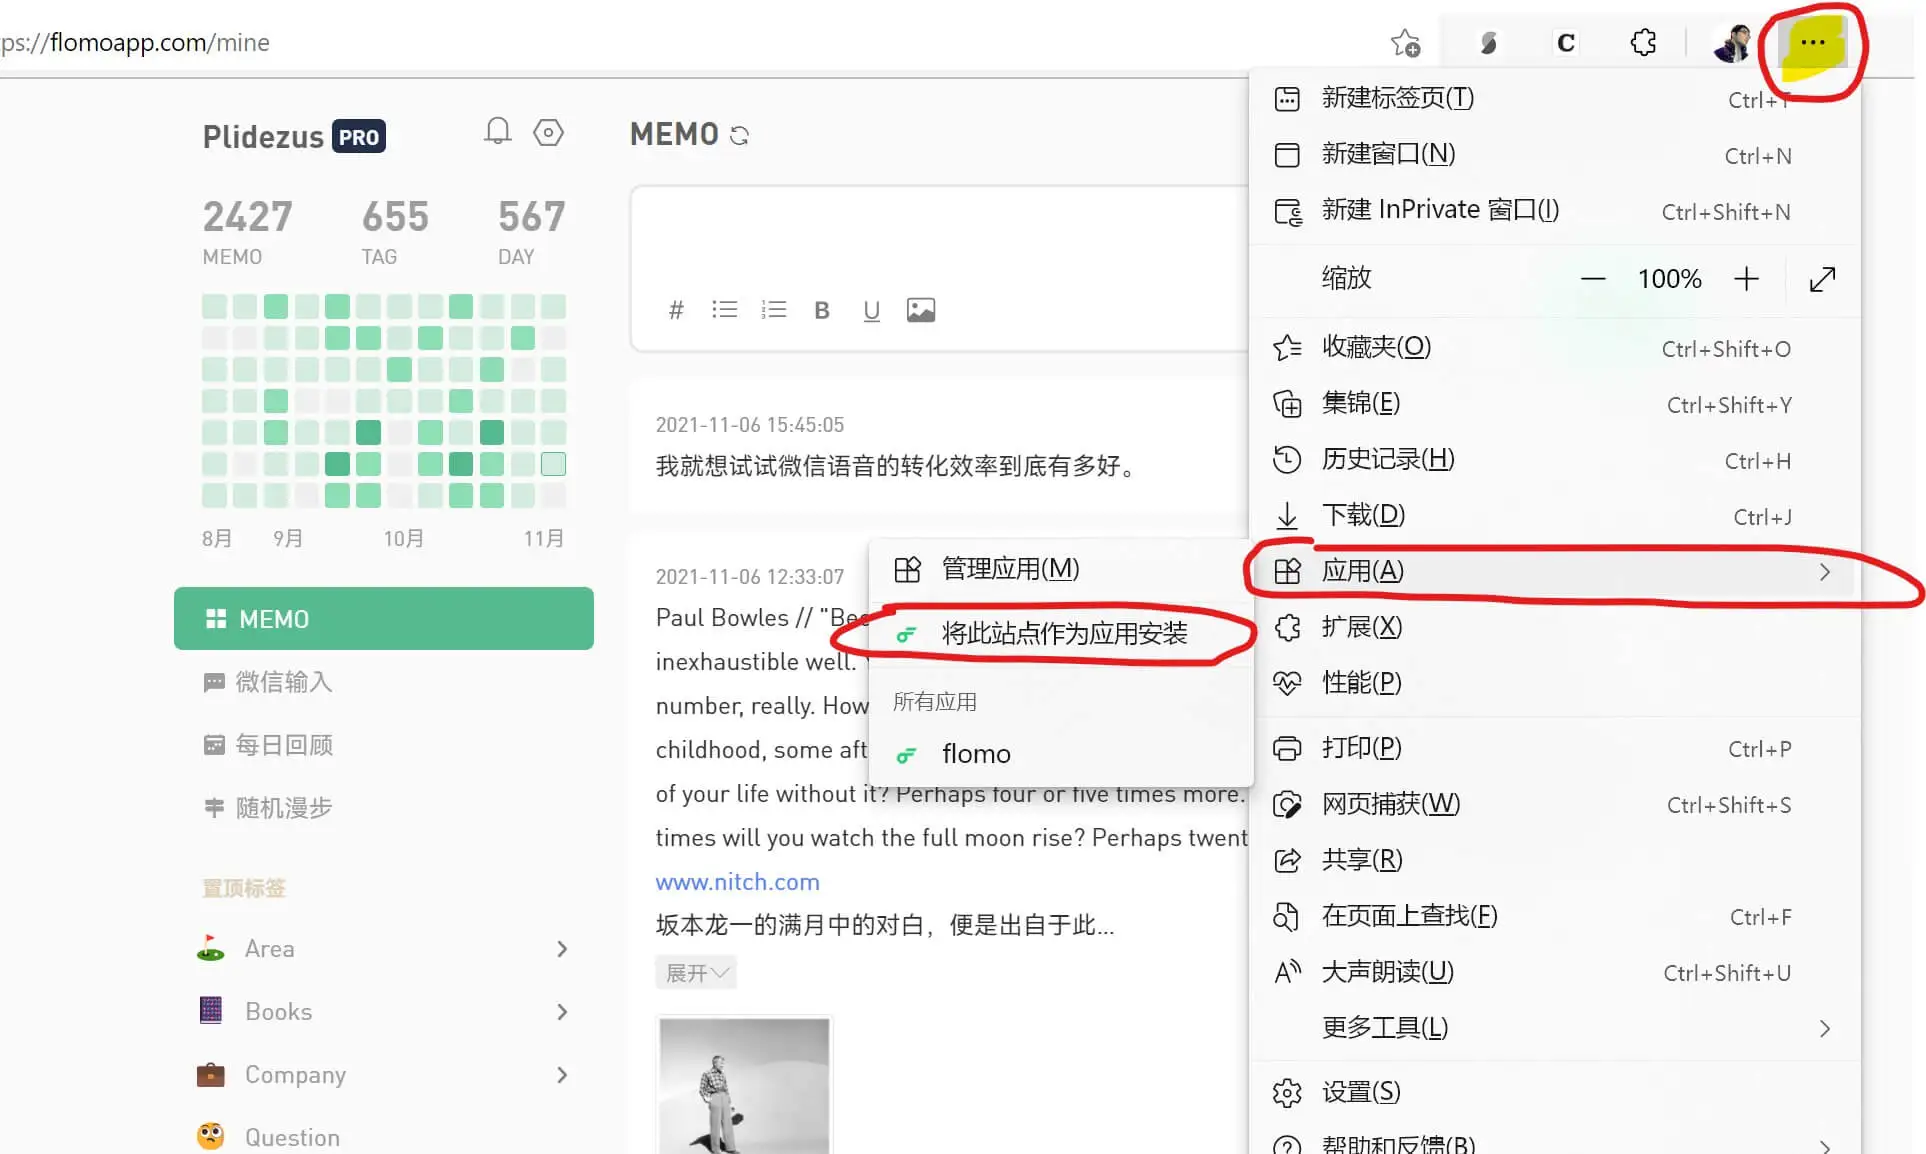
Task: Click the MEMO refresh sync icon
Action: click(739, 136)
